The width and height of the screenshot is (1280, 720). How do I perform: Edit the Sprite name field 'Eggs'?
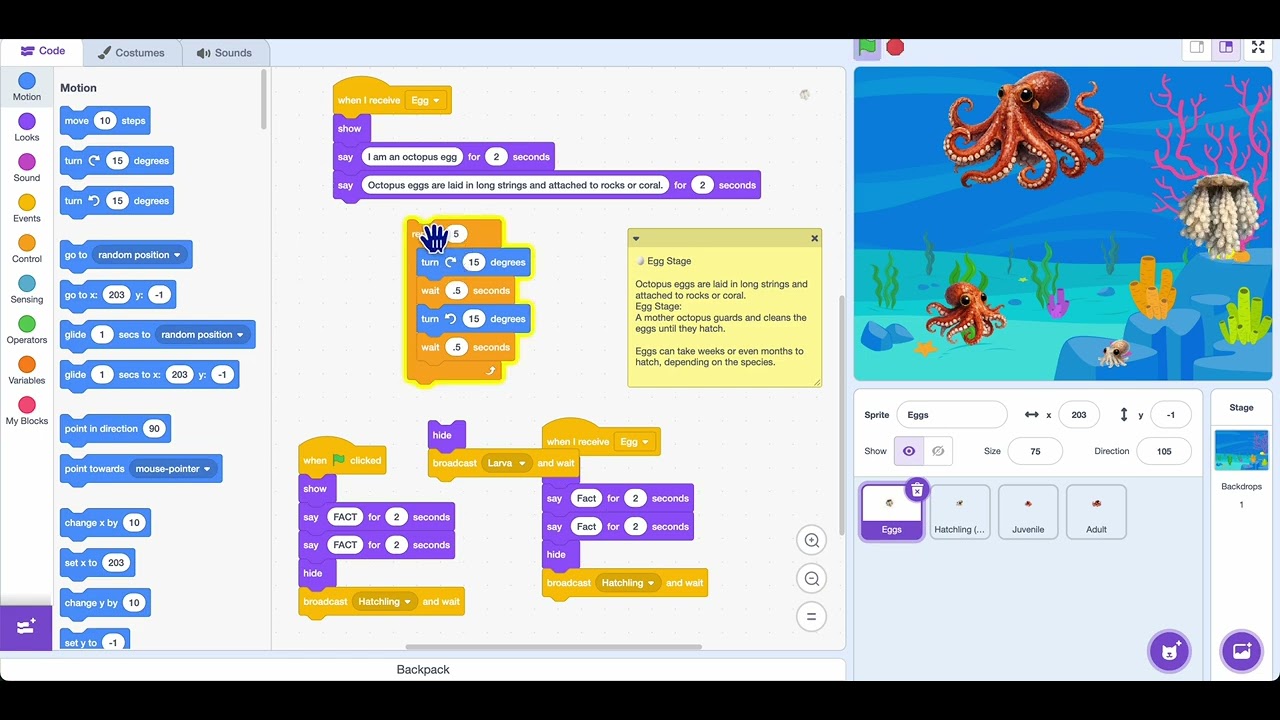point(952,414)
